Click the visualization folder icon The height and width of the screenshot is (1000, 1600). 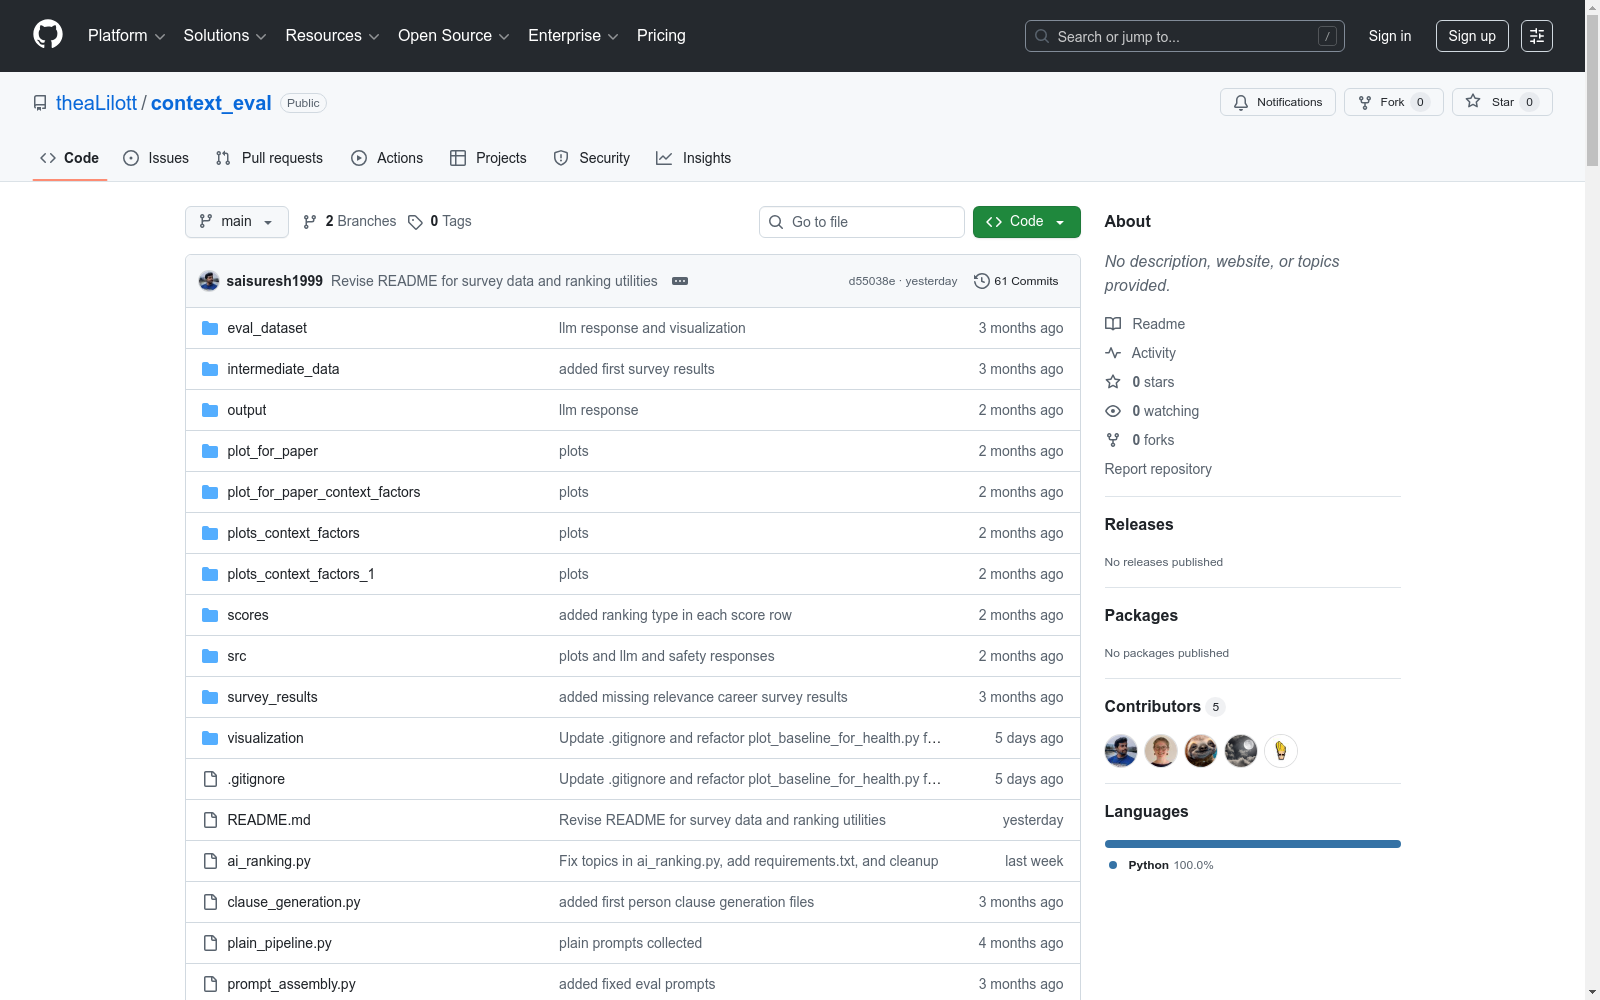[x=210, y=738]
